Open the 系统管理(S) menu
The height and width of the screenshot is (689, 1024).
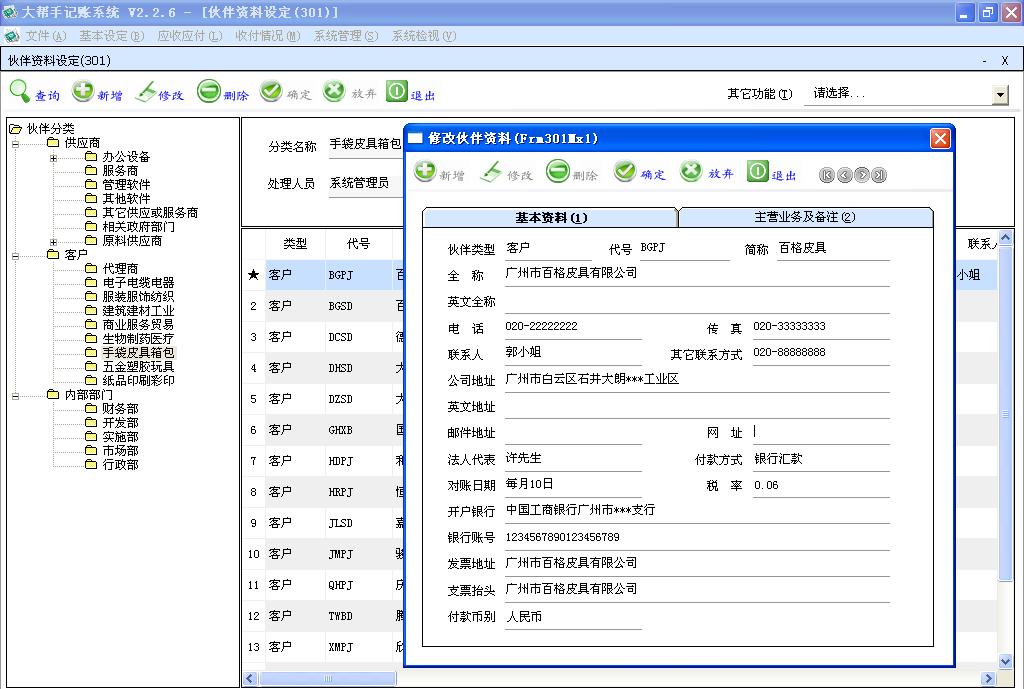(346, 36)
